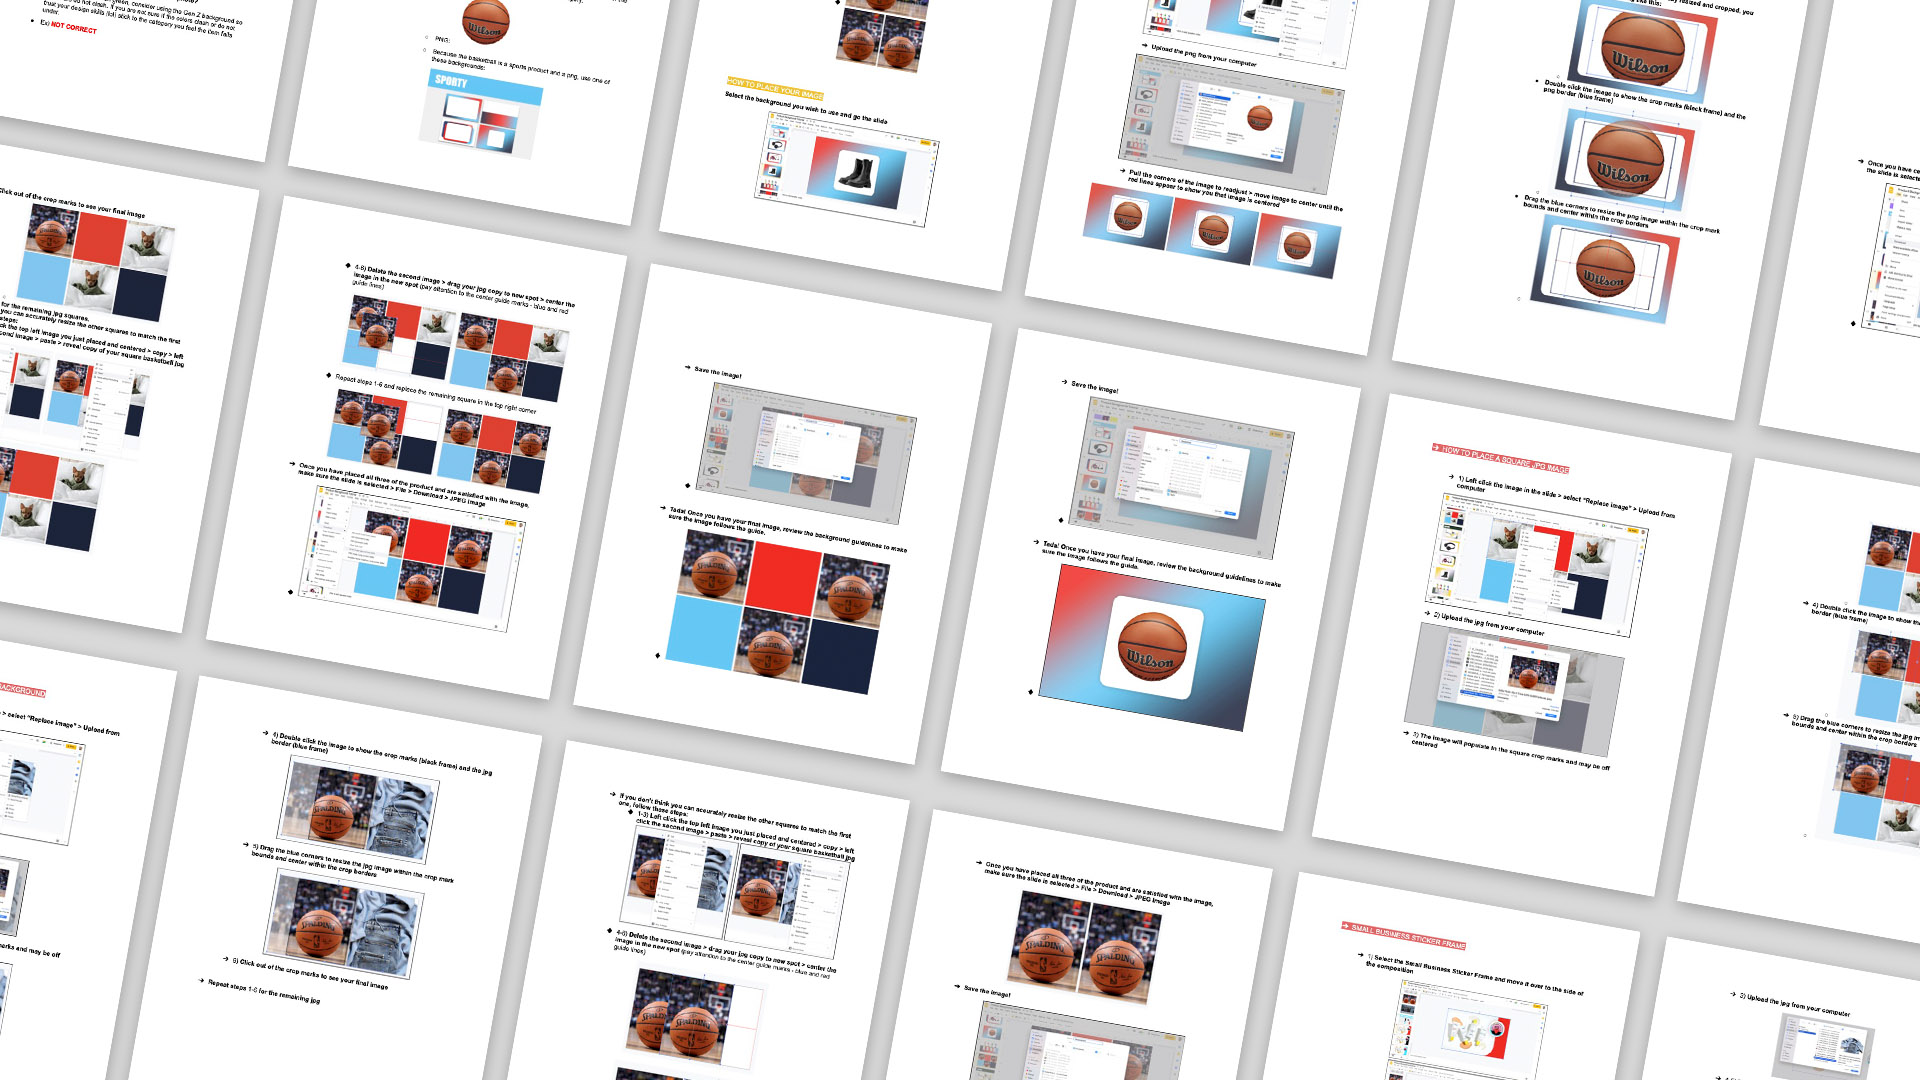Click the first of three small basketball gradient thumbnails
Image resolution: width=1920 pixels, height=1080 pixels.
click(x=1126, y=217)
